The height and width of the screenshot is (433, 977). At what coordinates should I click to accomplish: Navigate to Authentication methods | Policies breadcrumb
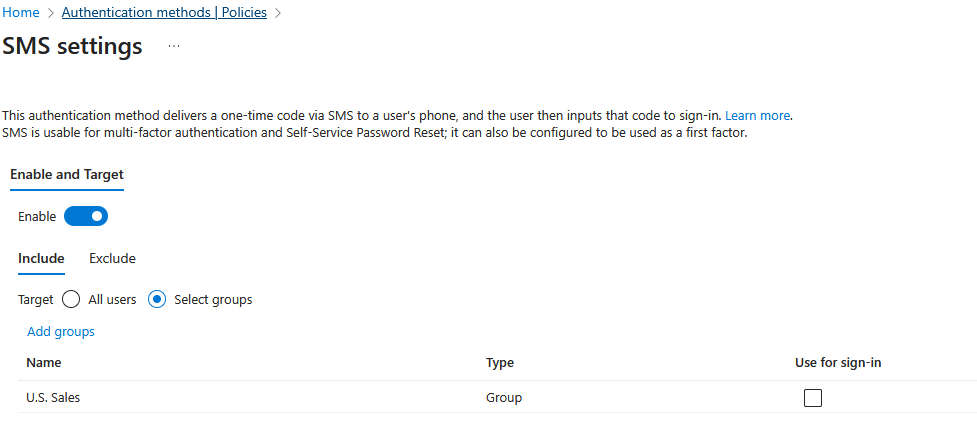click(165, 13)
